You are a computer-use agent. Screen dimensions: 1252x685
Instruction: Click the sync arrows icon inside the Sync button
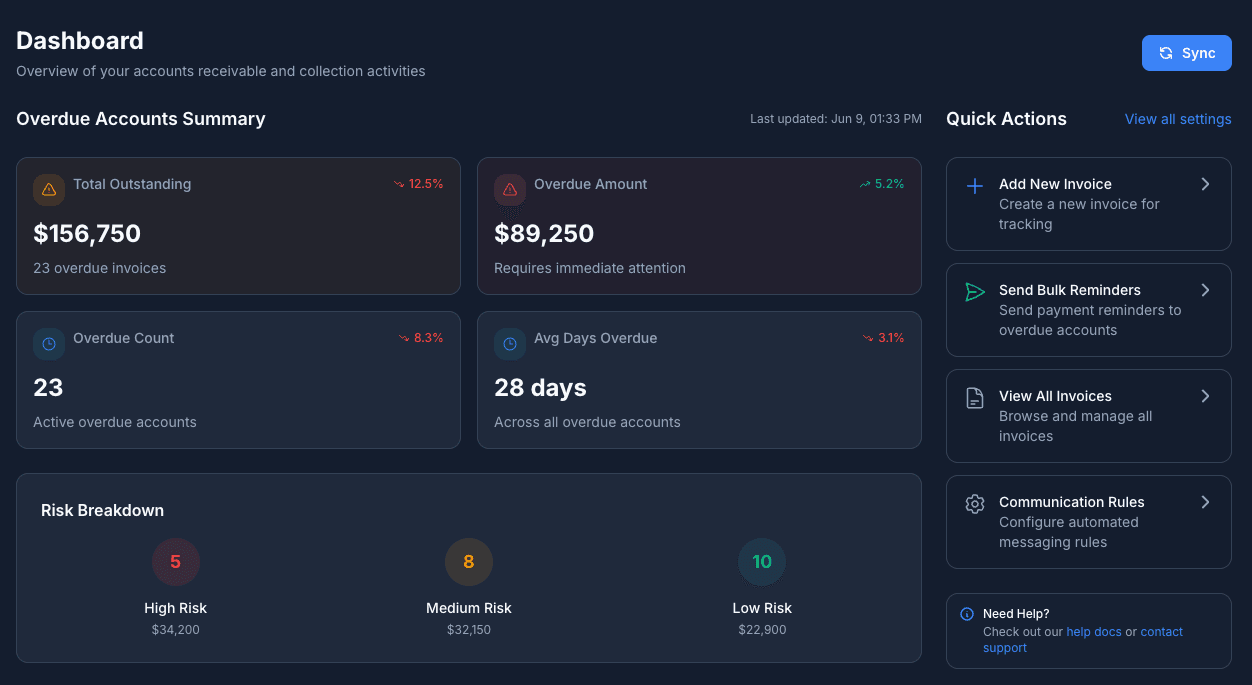(1166, 52)
